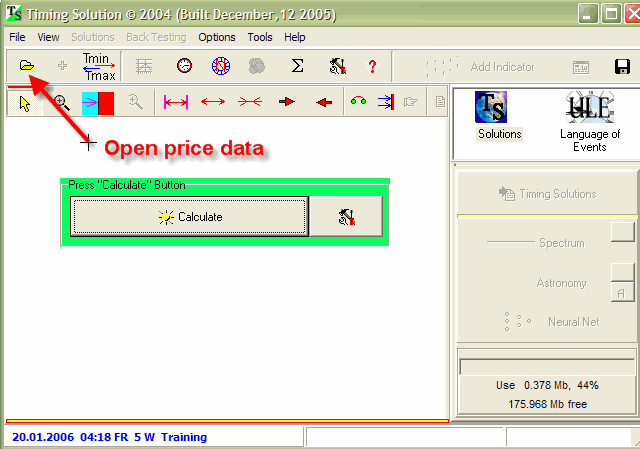Open the Tools menu
Image resolution: width=640 pixels, height=449 pixels.
[260, 37]
